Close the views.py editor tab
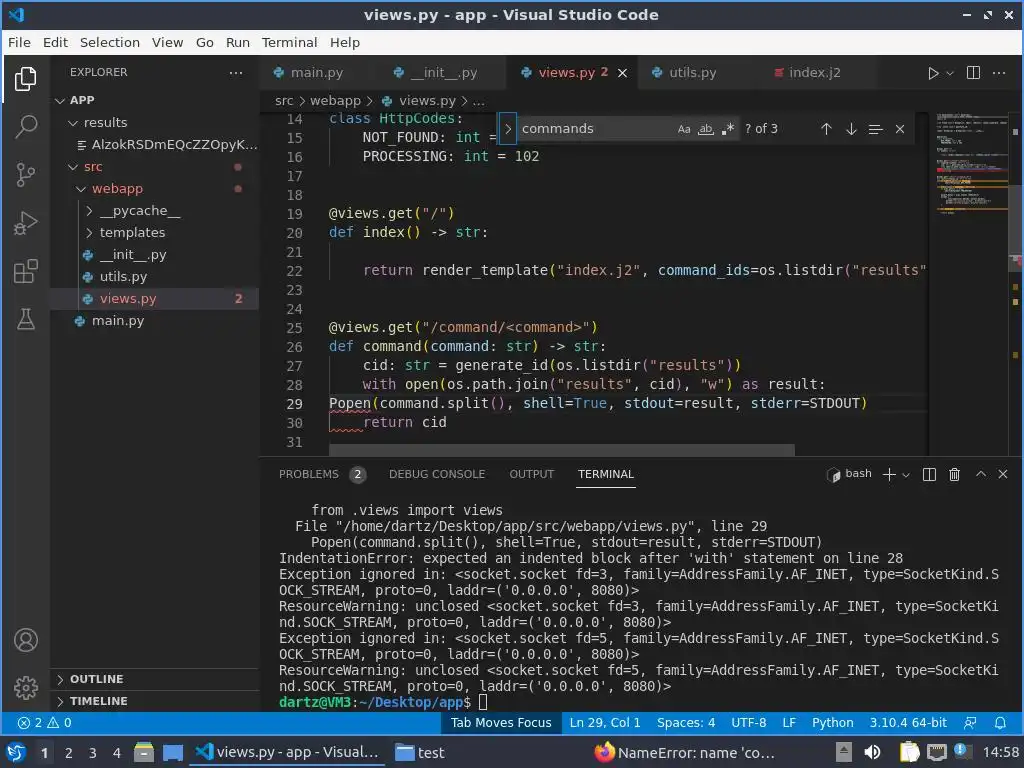The image size is (1024, 768). coord(622,73)
